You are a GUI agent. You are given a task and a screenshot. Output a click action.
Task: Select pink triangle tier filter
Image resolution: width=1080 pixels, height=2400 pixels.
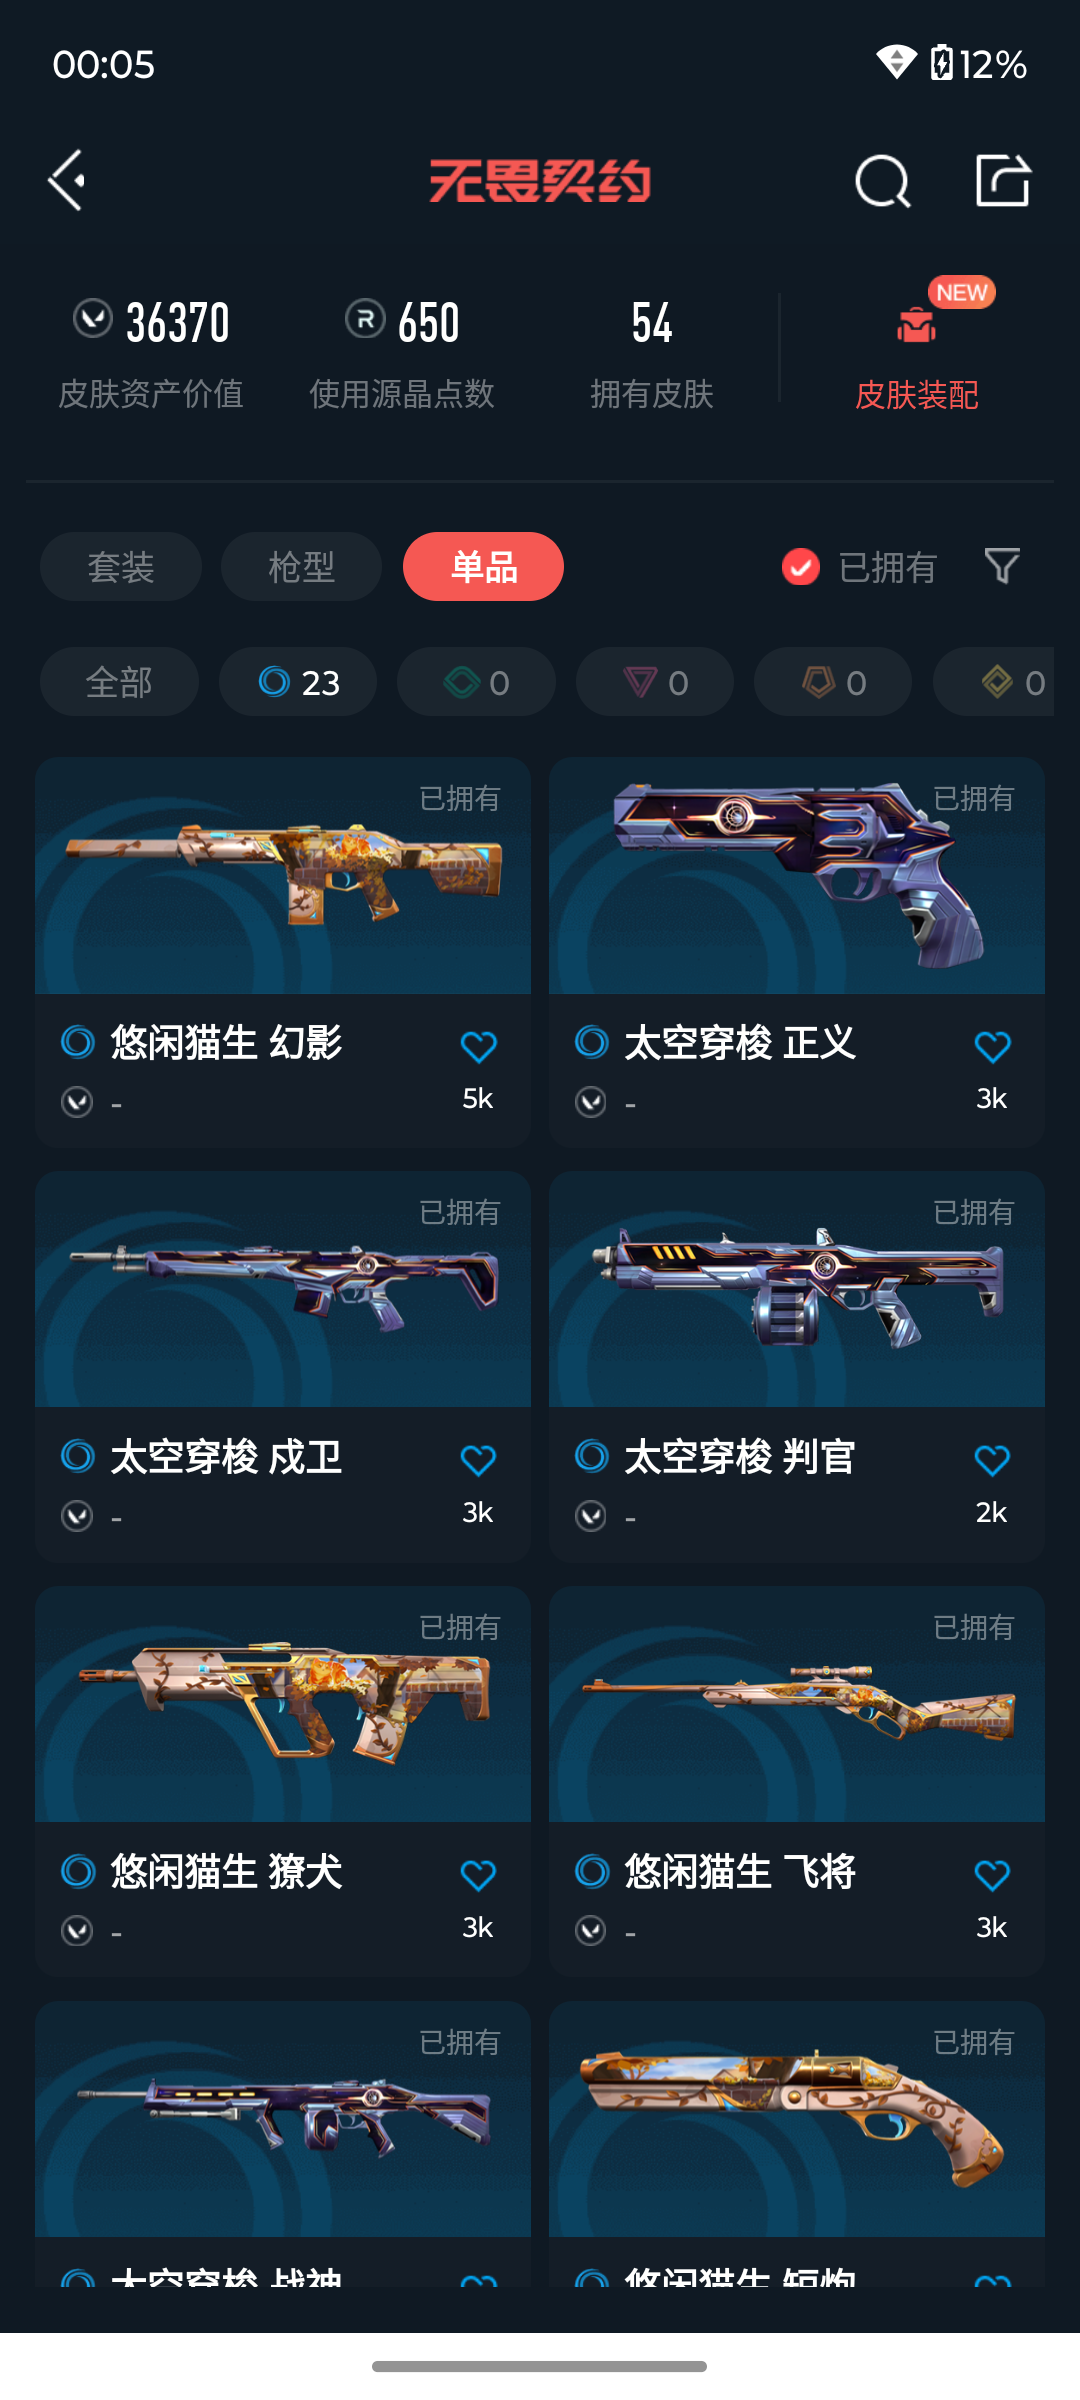pyautogui.click(x=655, y=682)
